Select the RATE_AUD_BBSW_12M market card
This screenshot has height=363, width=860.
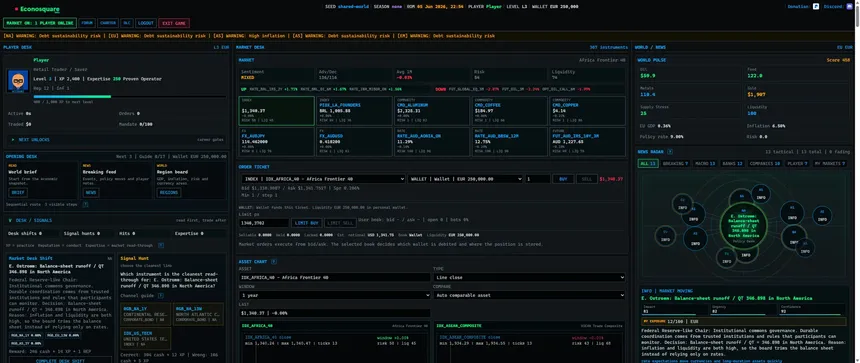point(510,141)
